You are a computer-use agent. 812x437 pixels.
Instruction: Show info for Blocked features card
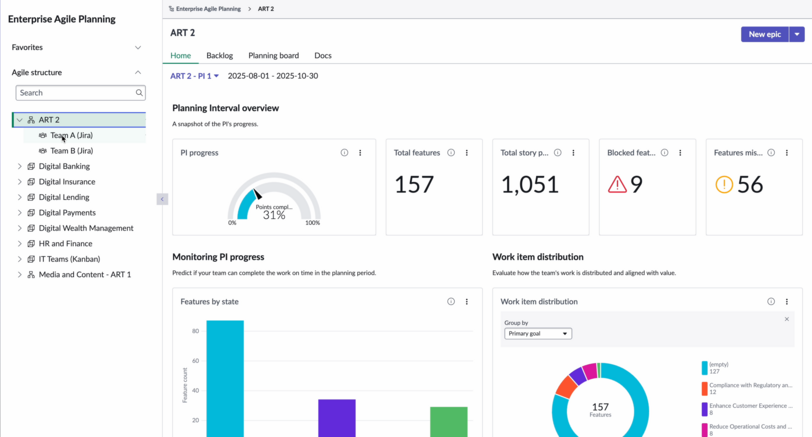[x=664, y=153]
